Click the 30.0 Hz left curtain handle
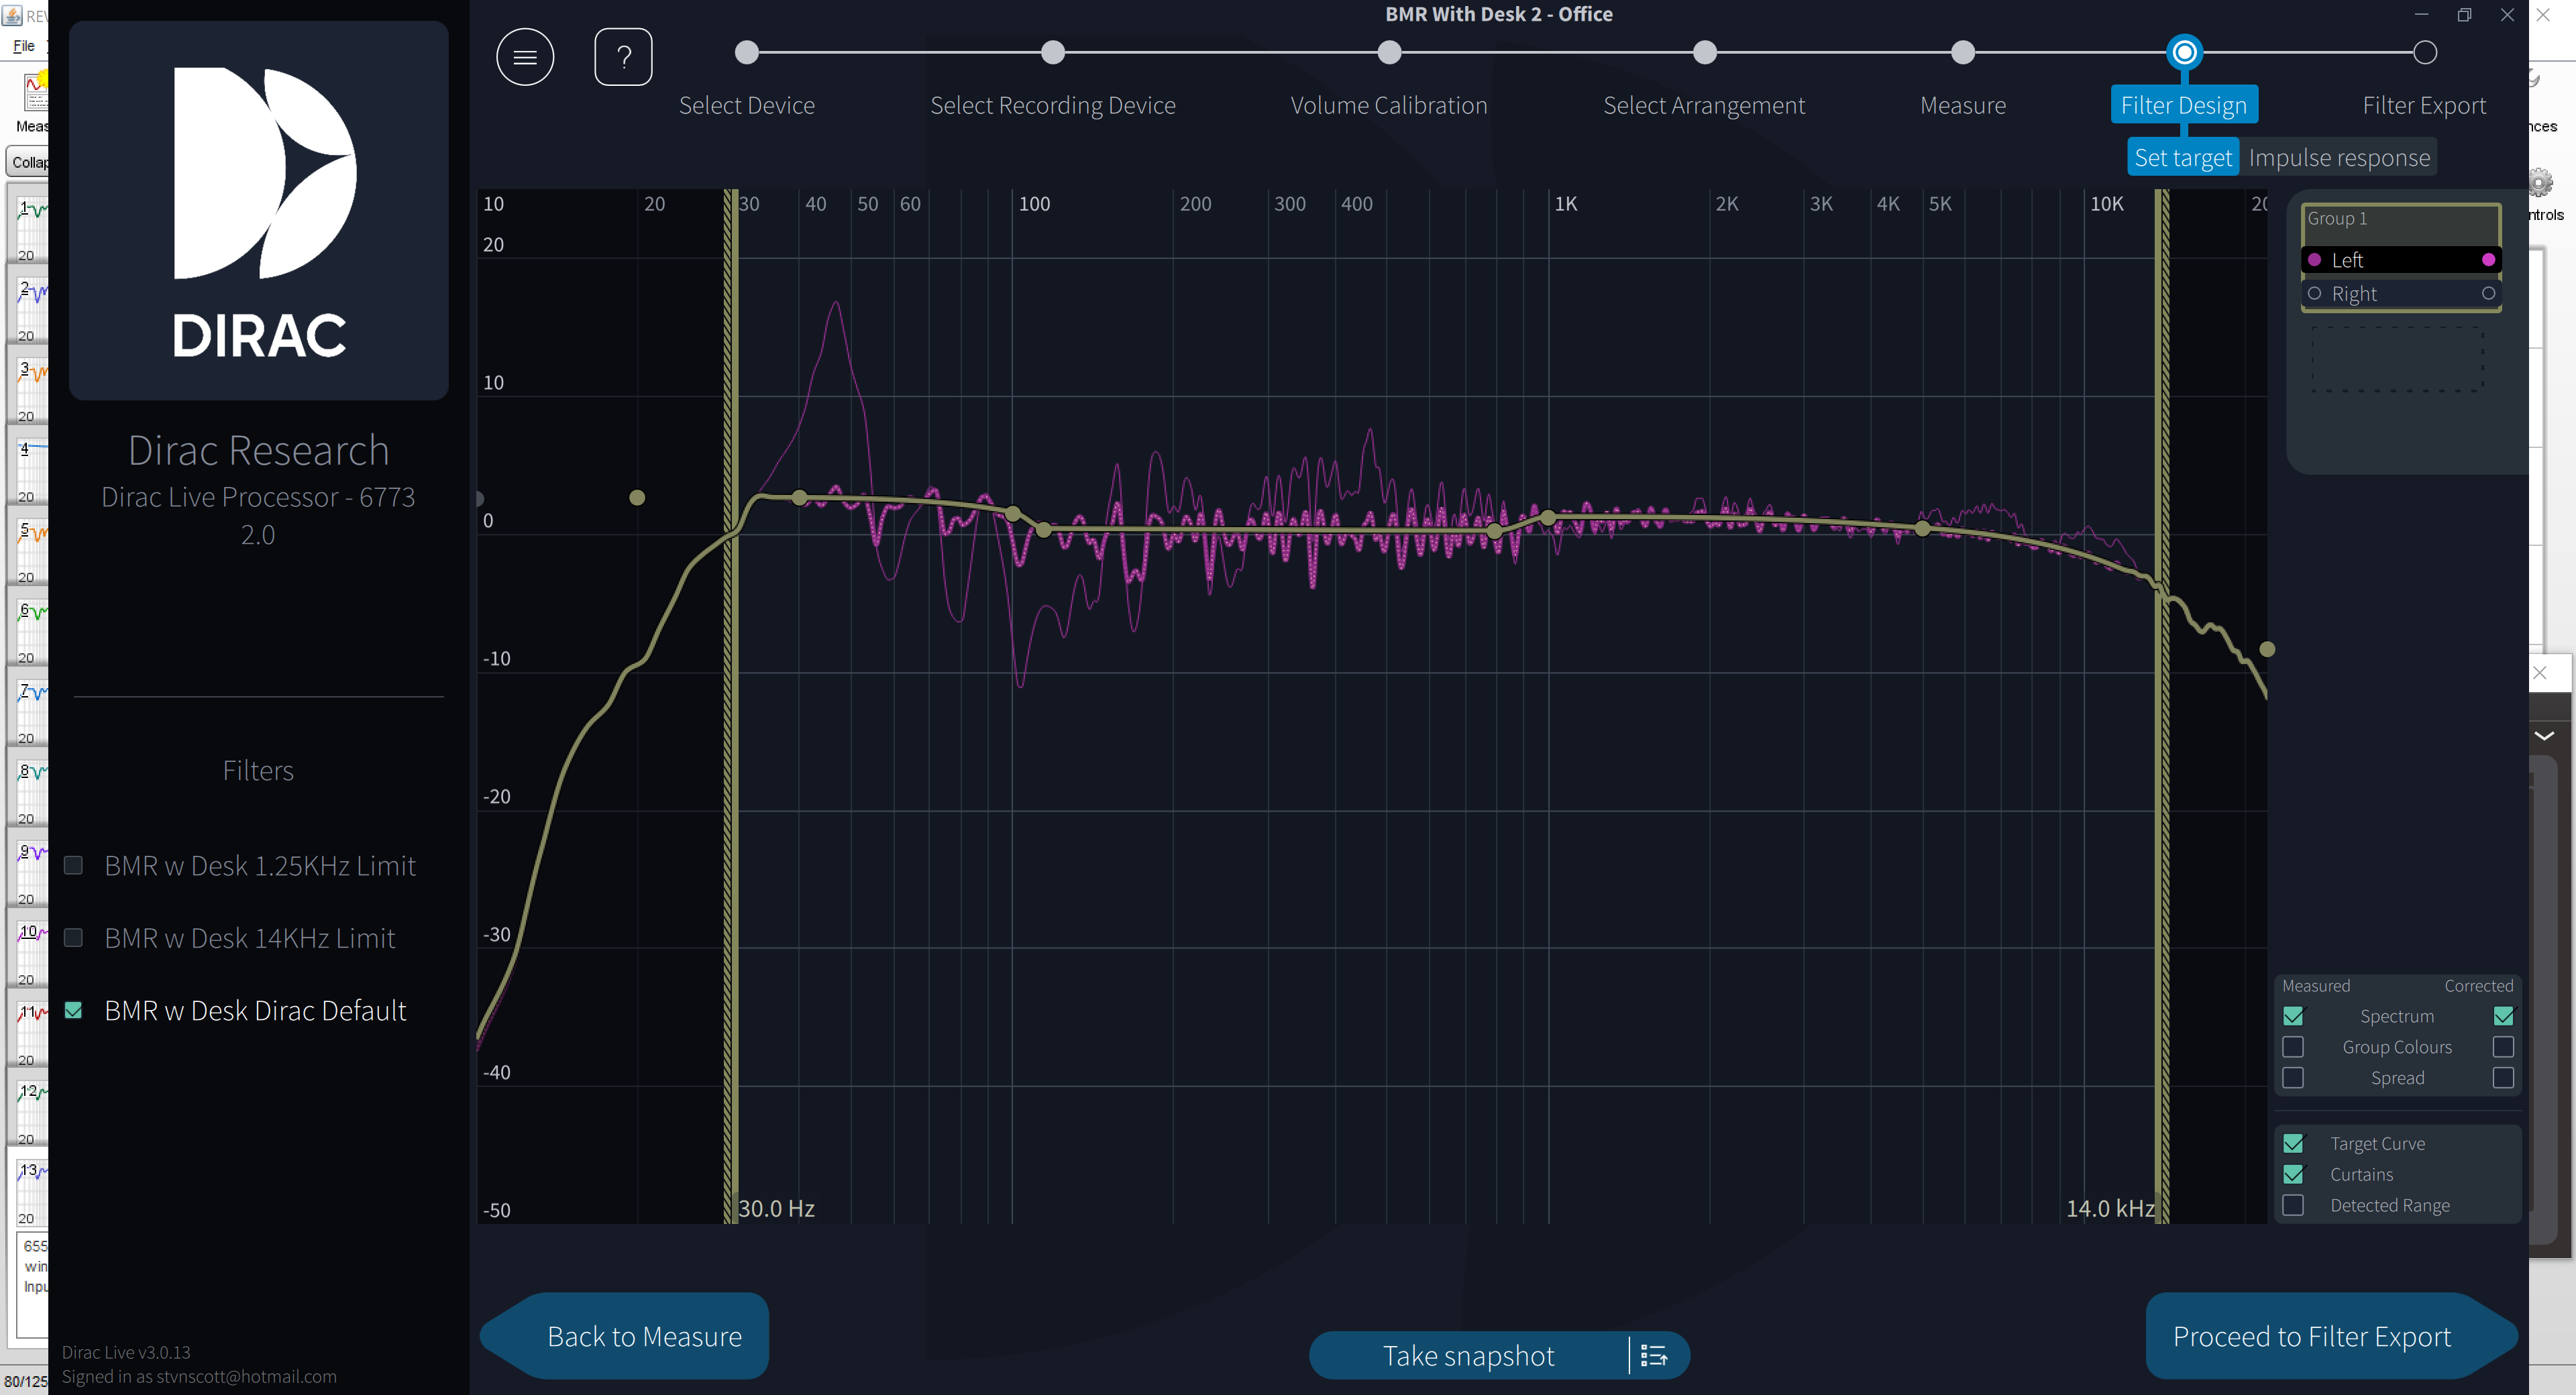The width and height of the screenshot is (2576, 1395). coord(731,706)
